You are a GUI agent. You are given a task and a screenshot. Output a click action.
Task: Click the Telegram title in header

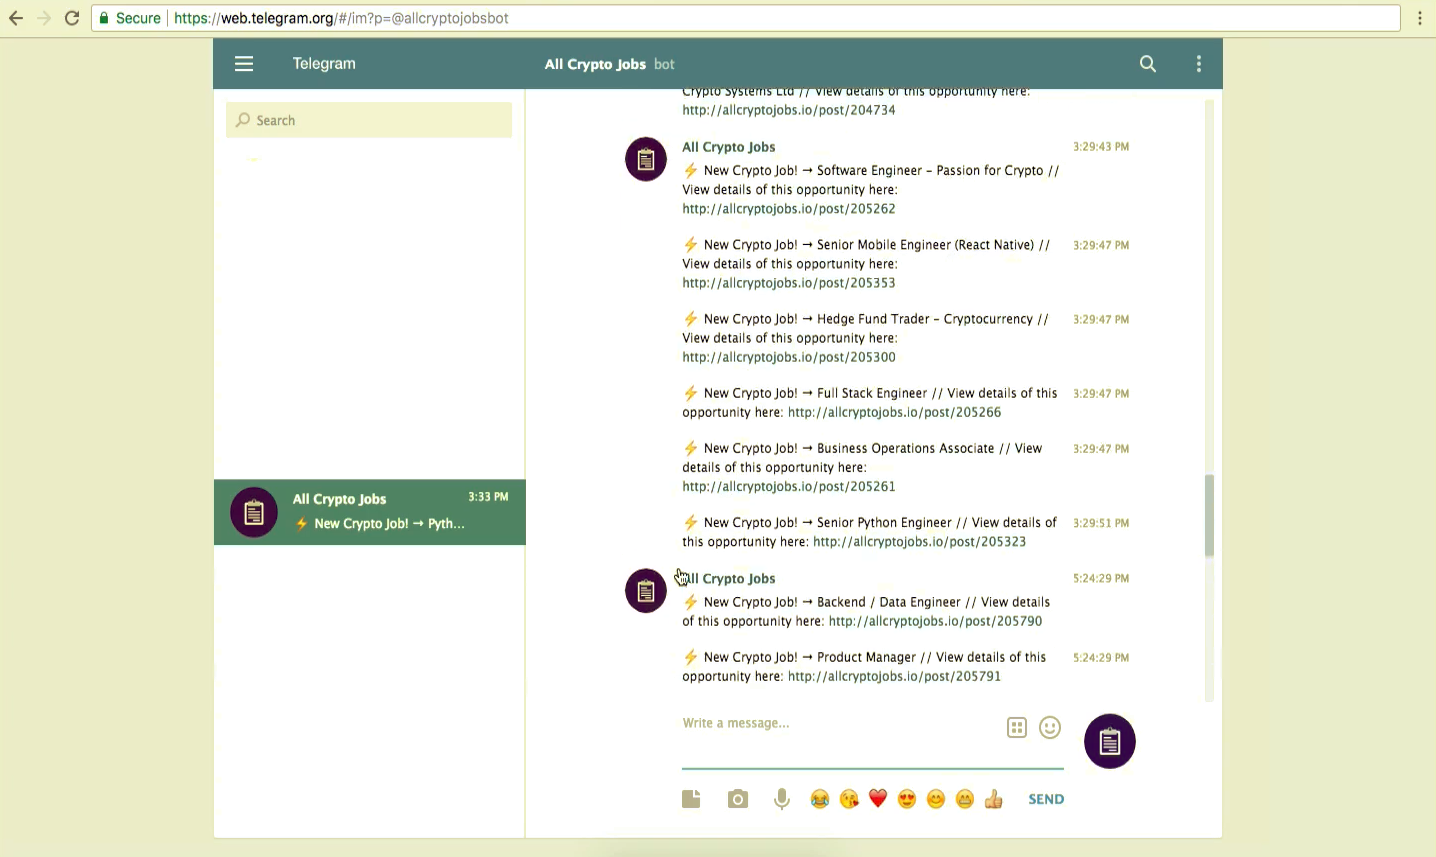click(324, 64)
